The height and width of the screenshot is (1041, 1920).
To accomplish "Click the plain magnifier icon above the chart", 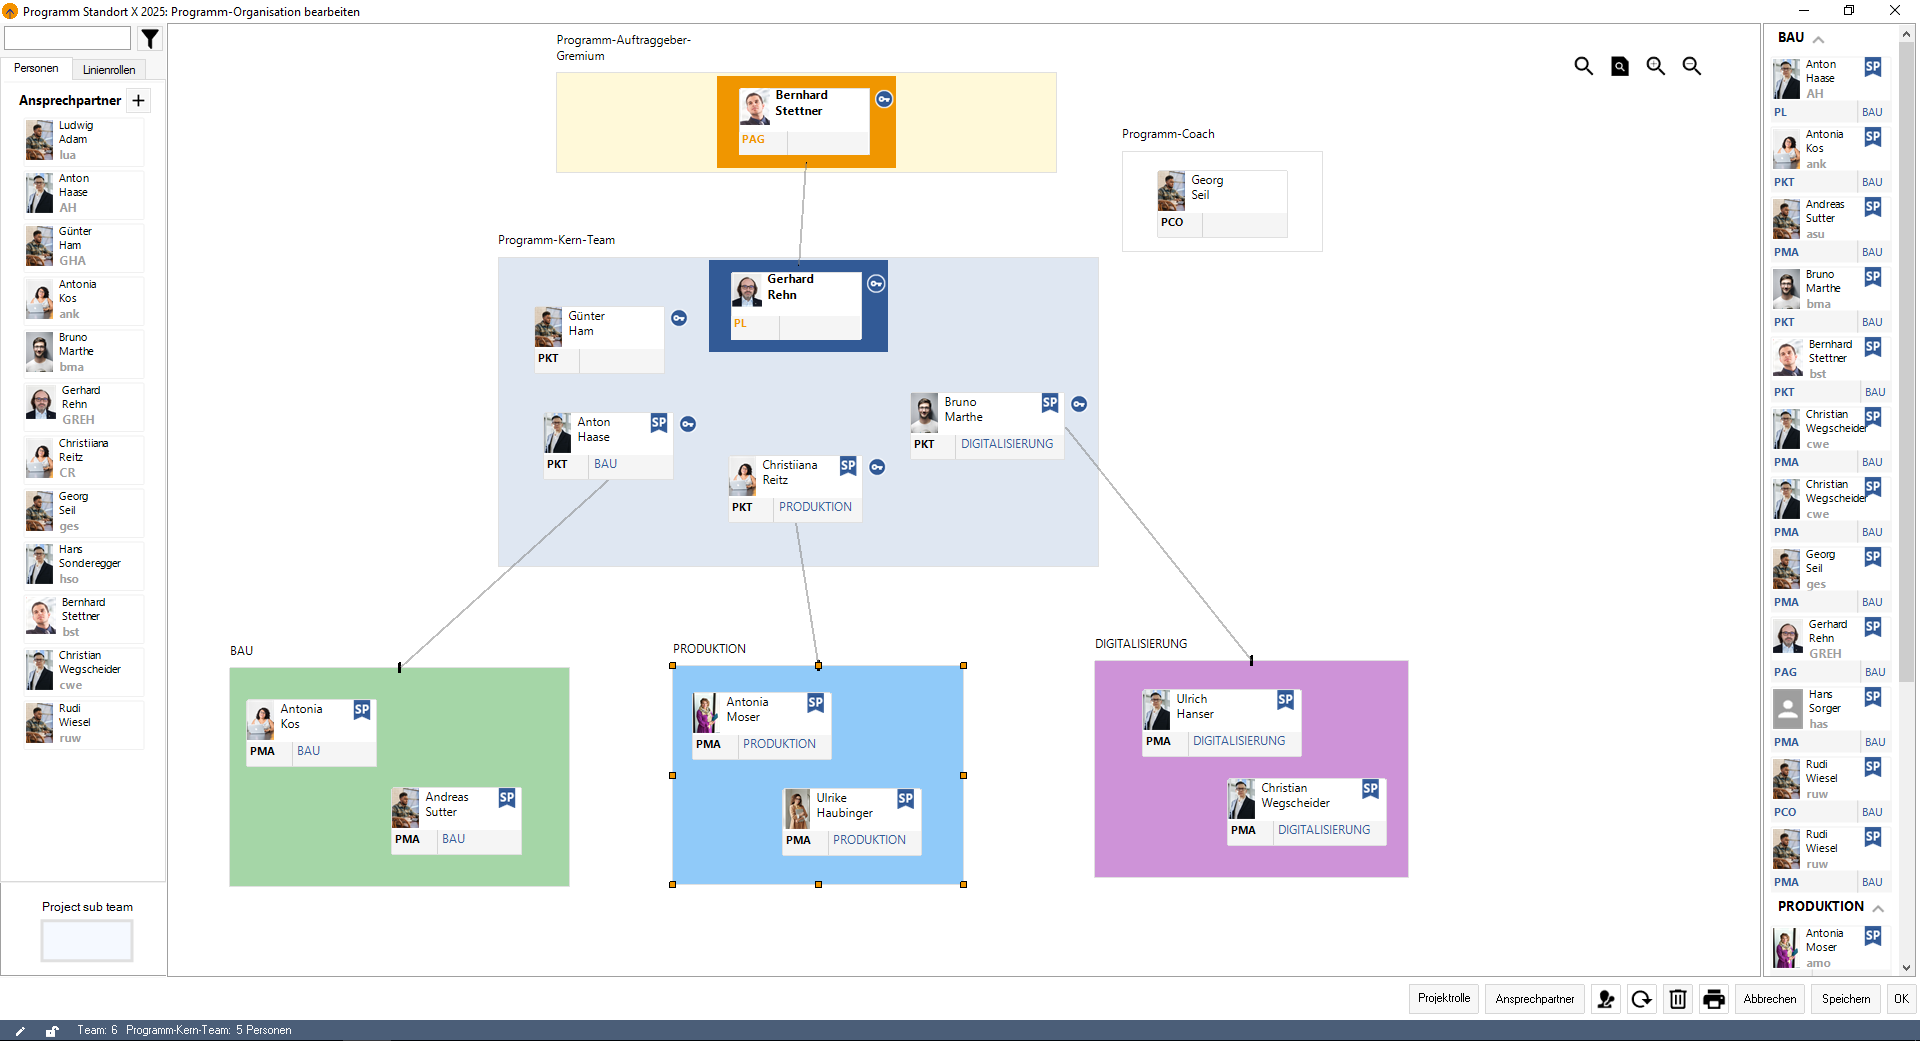I will [x=1583, y=66].
